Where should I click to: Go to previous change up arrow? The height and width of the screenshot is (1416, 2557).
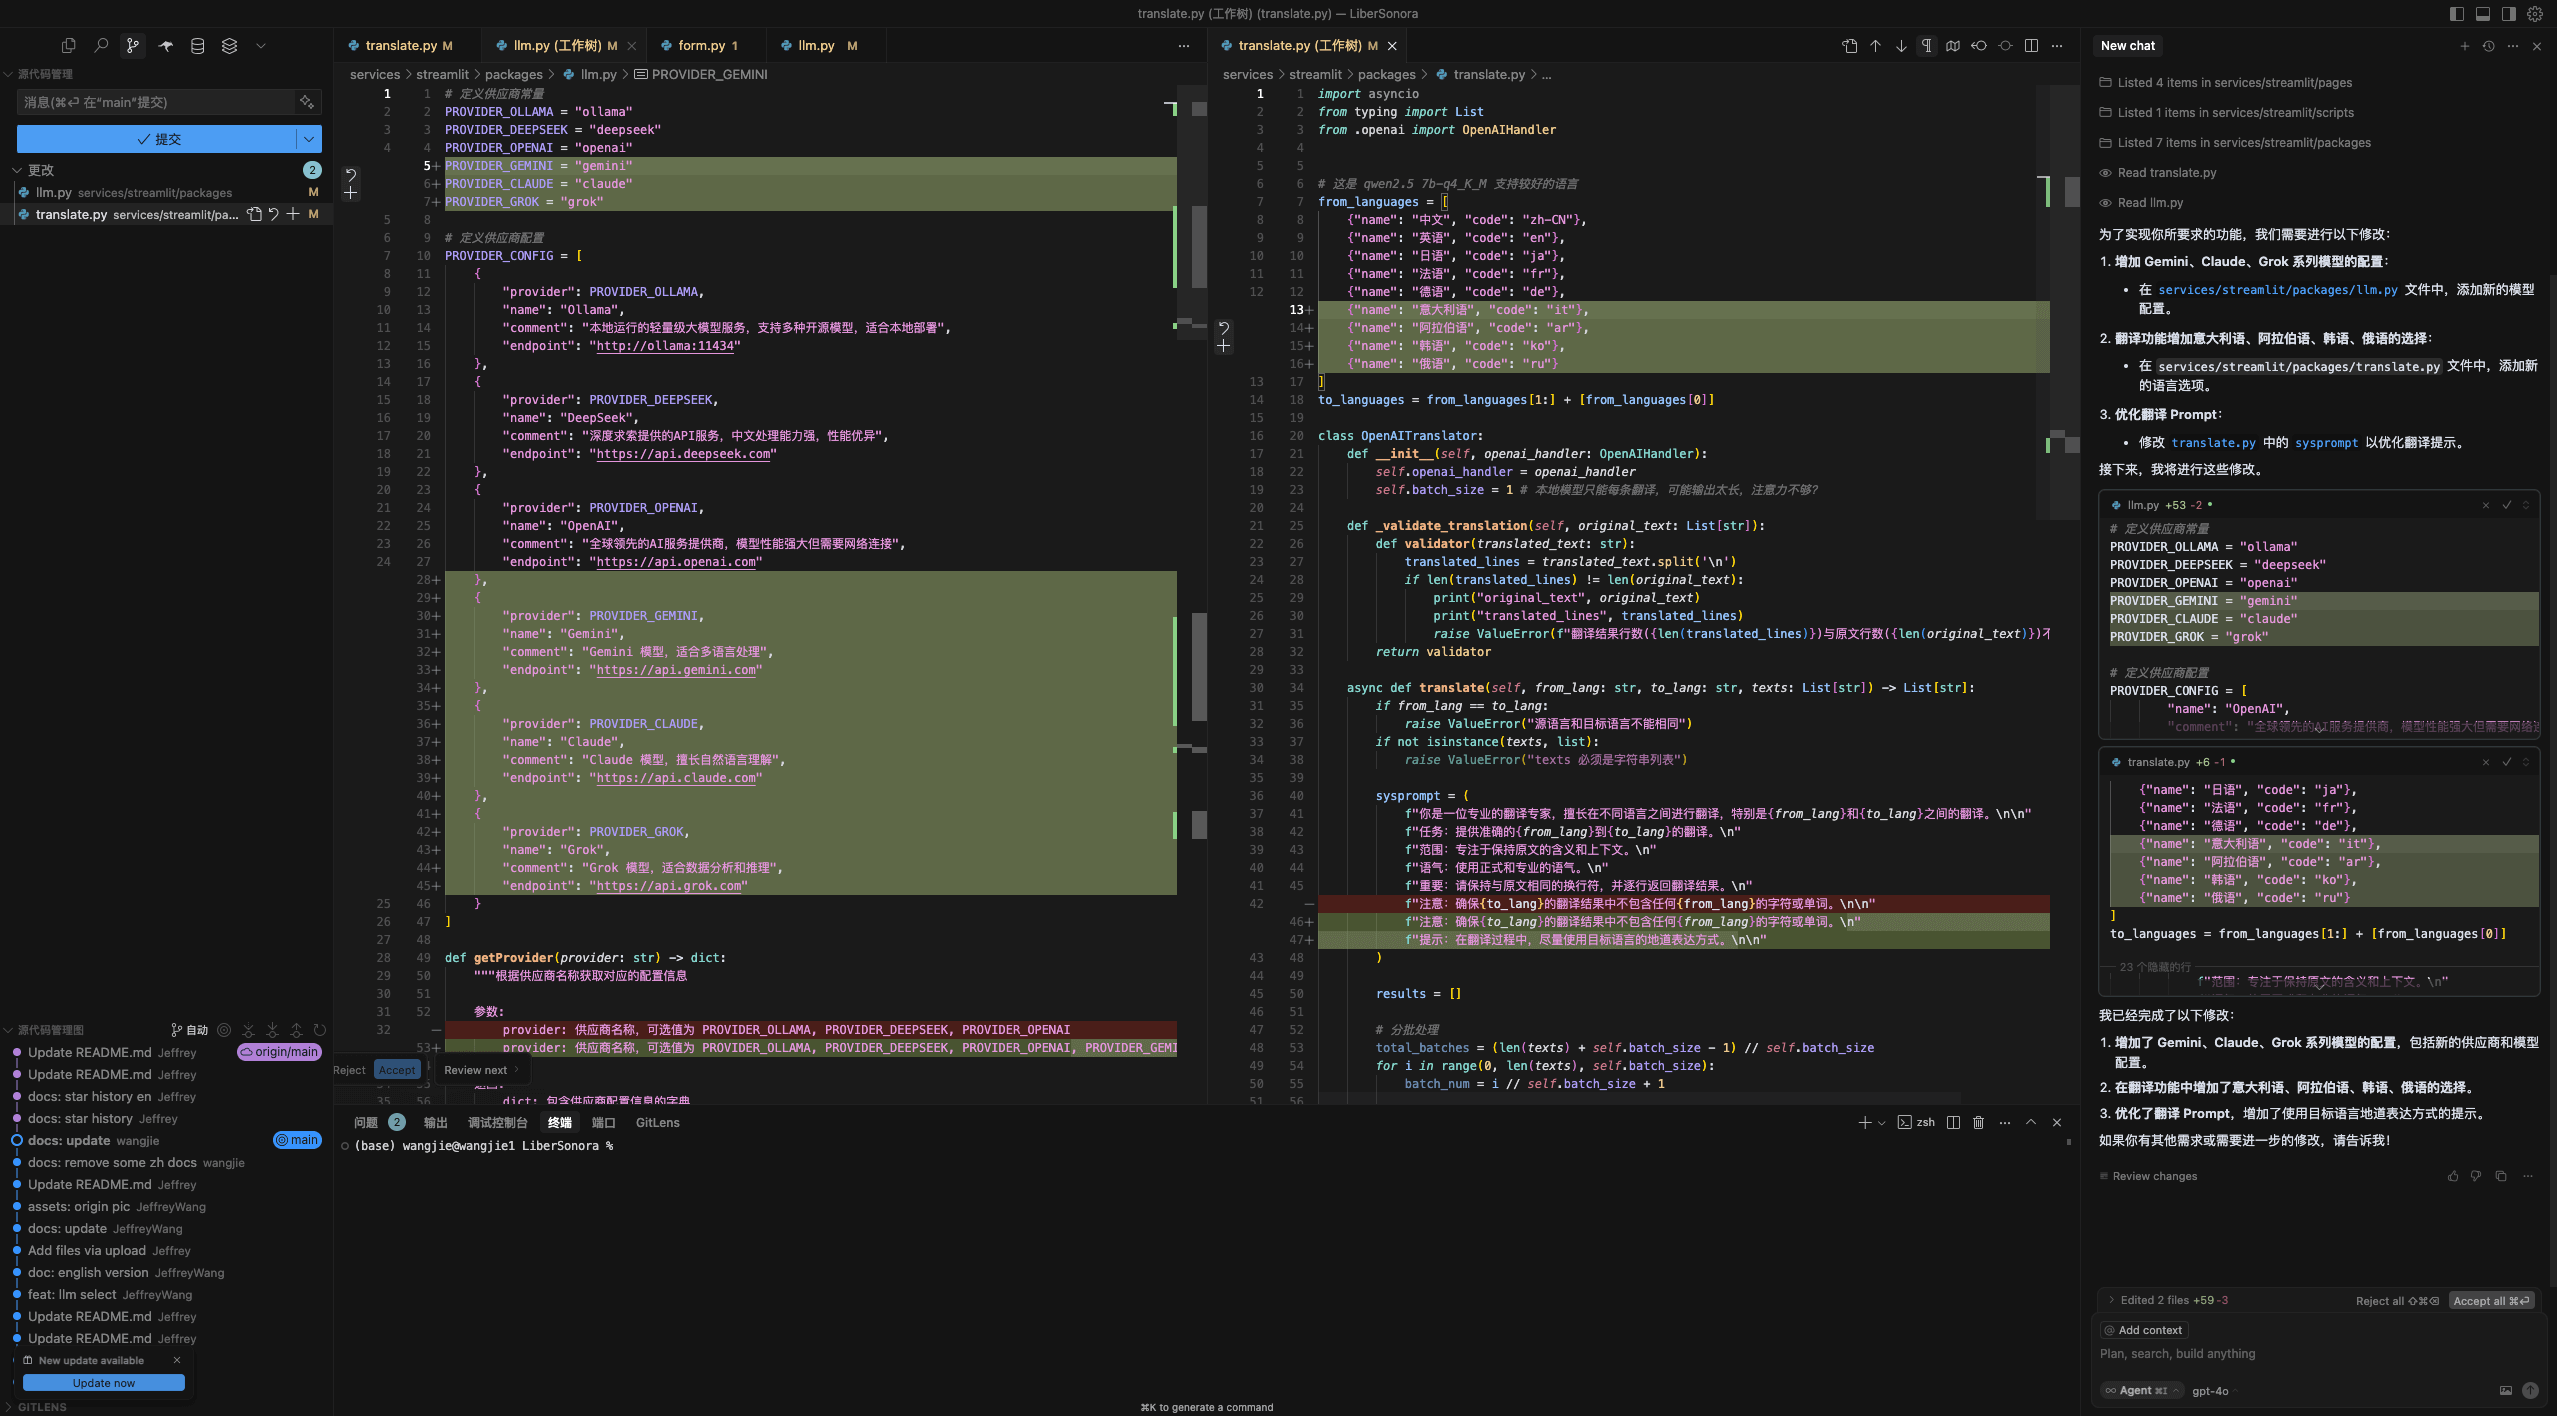(x=1876, y=46)
